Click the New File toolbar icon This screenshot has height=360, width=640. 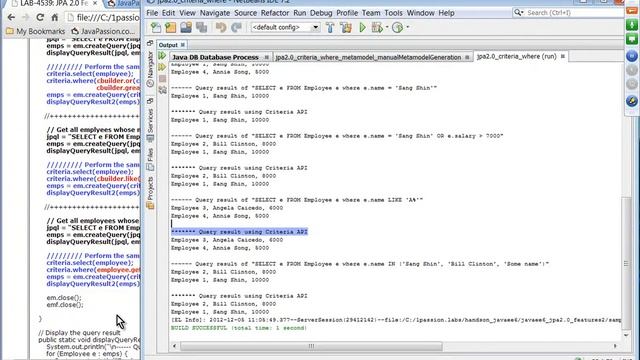pyautogui.click(x=156, y=27)
